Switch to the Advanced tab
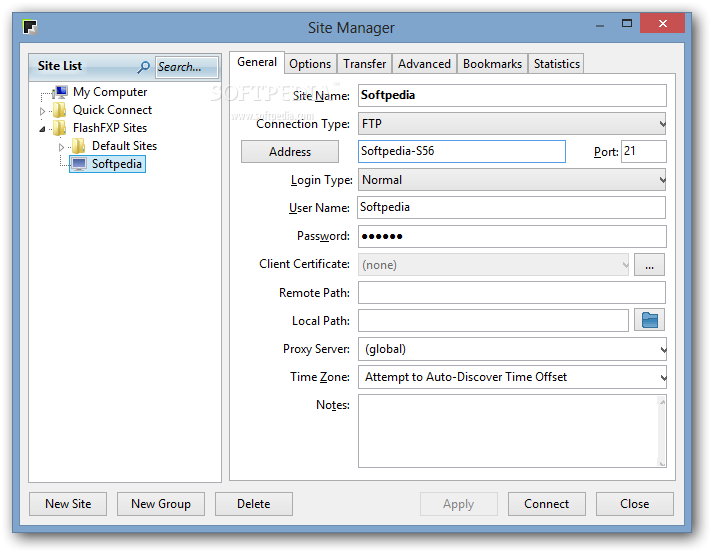 [424, 64]
